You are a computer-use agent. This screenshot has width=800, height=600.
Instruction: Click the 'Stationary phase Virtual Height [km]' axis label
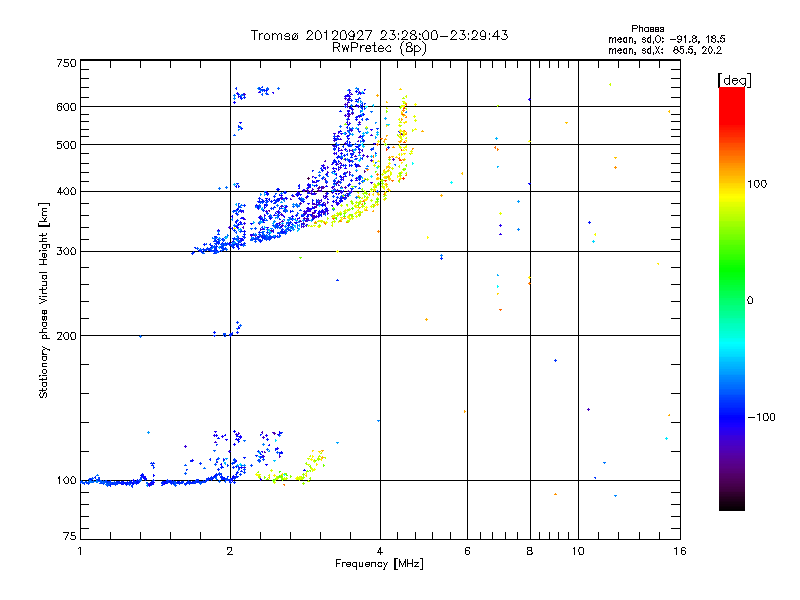pyautogui.click(x=44, y=300)
